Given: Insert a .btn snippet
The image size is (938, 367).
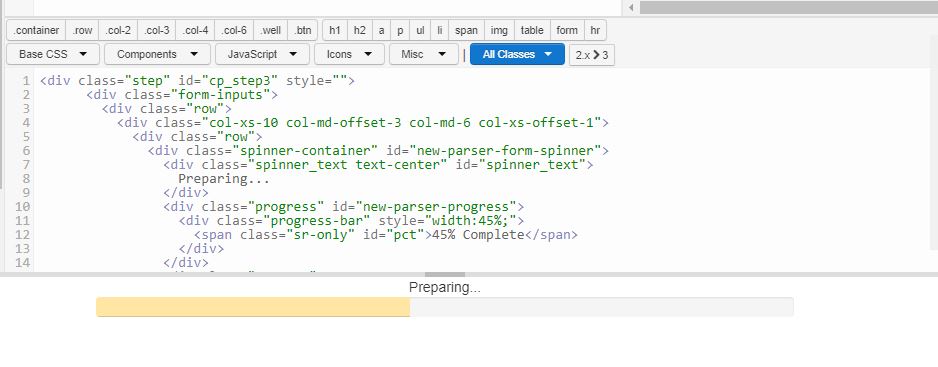Looking at the screenshot, I should click(303, 30).
